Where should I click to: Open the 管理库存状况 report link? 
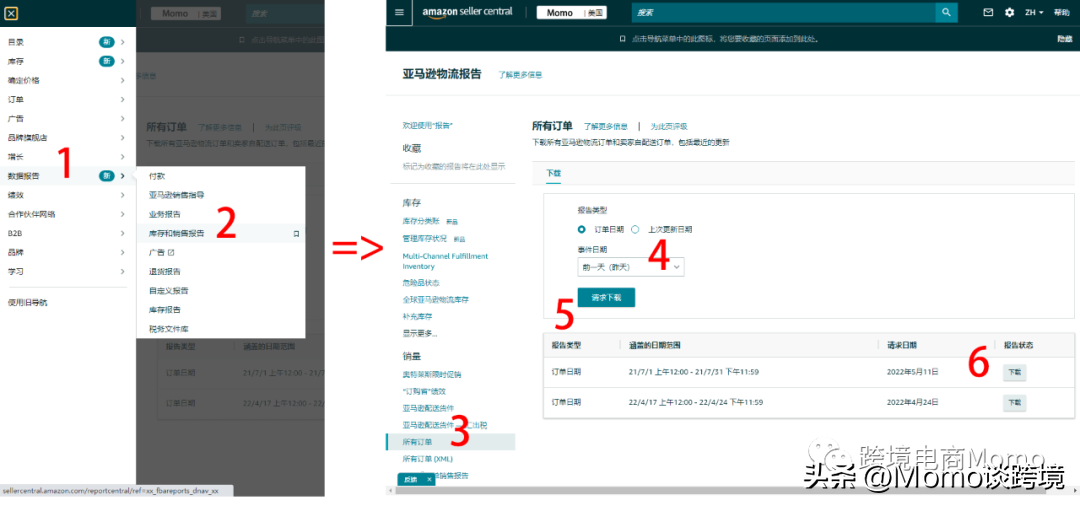424,238
